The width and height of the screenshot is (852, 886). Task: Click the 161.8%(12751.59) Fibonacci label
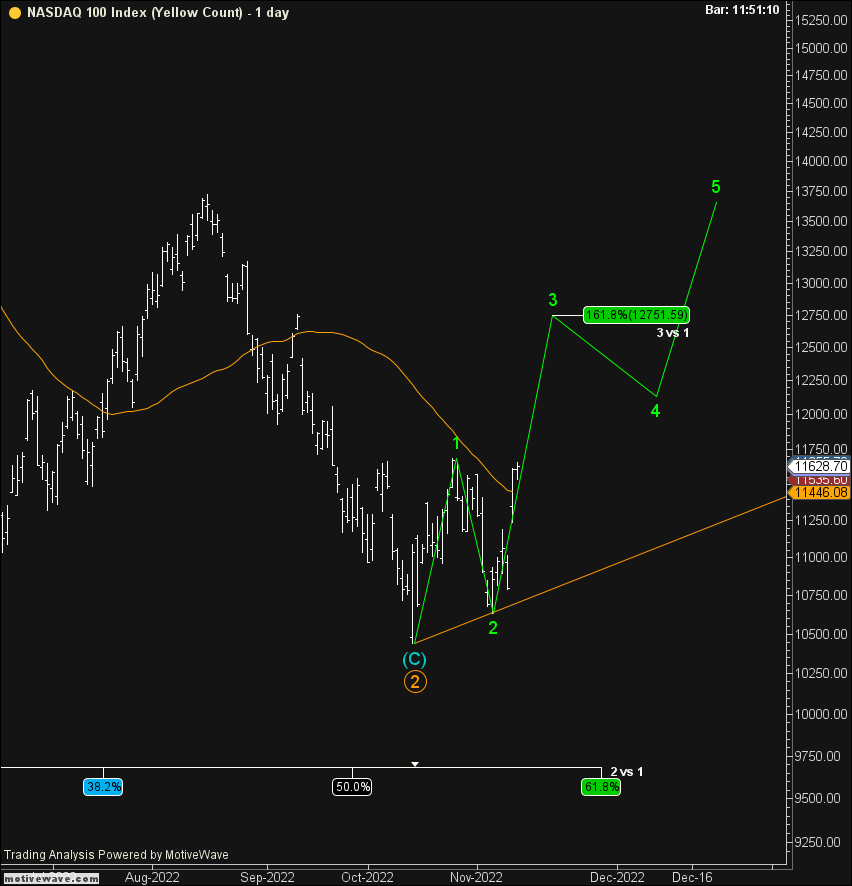click(x=636, y=315)
